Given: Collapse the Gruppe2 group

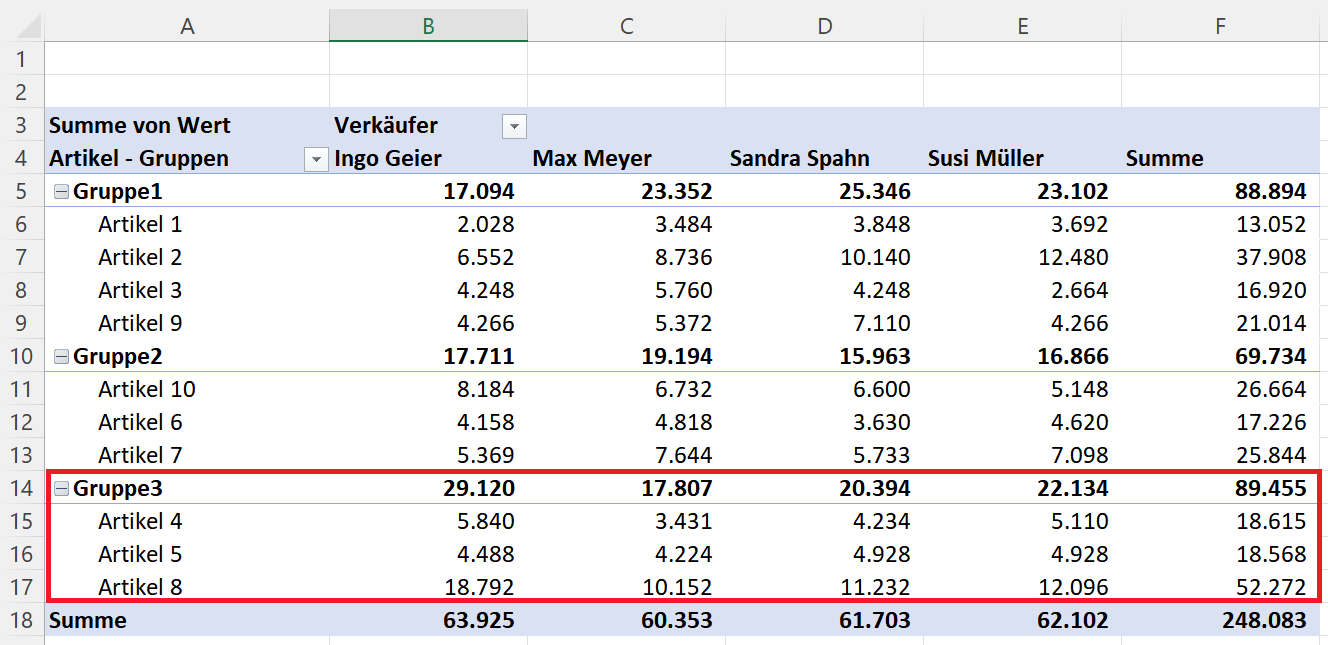Looking at the screenshot, I should pos(62,356).
